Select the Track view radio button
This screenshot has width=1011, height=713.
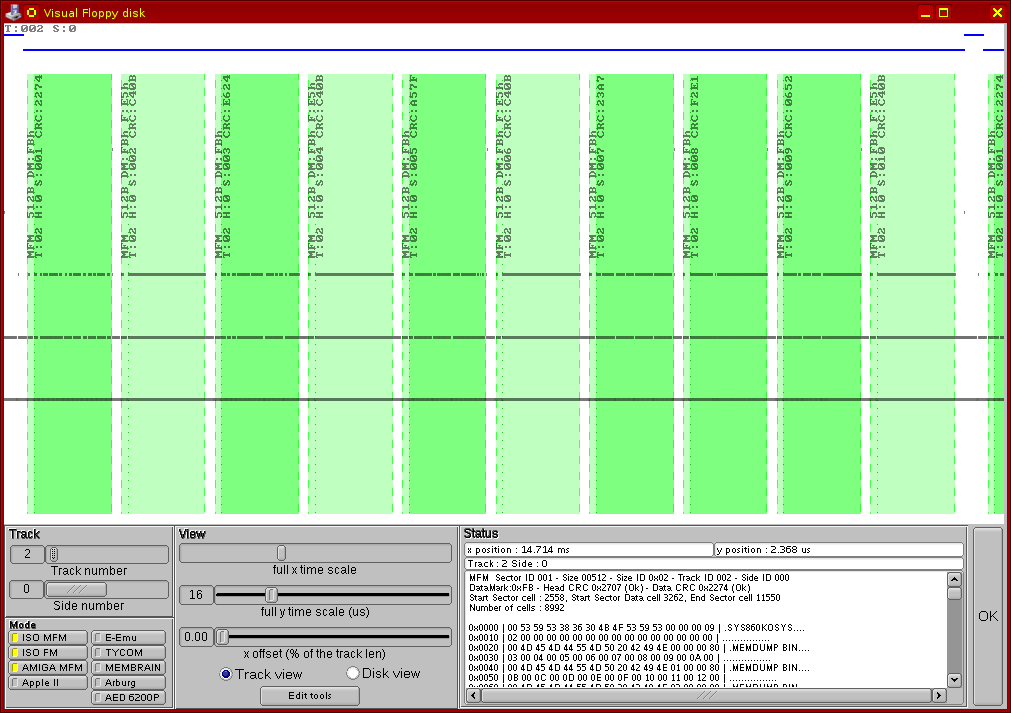tap(226, 674)
